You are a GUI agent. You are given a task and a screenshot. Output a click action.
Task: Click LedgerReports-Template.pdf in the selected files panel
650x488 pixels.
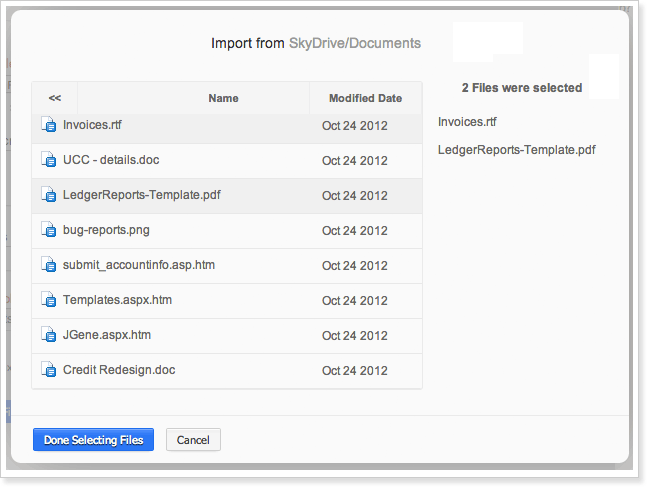[x=517, y=150]
